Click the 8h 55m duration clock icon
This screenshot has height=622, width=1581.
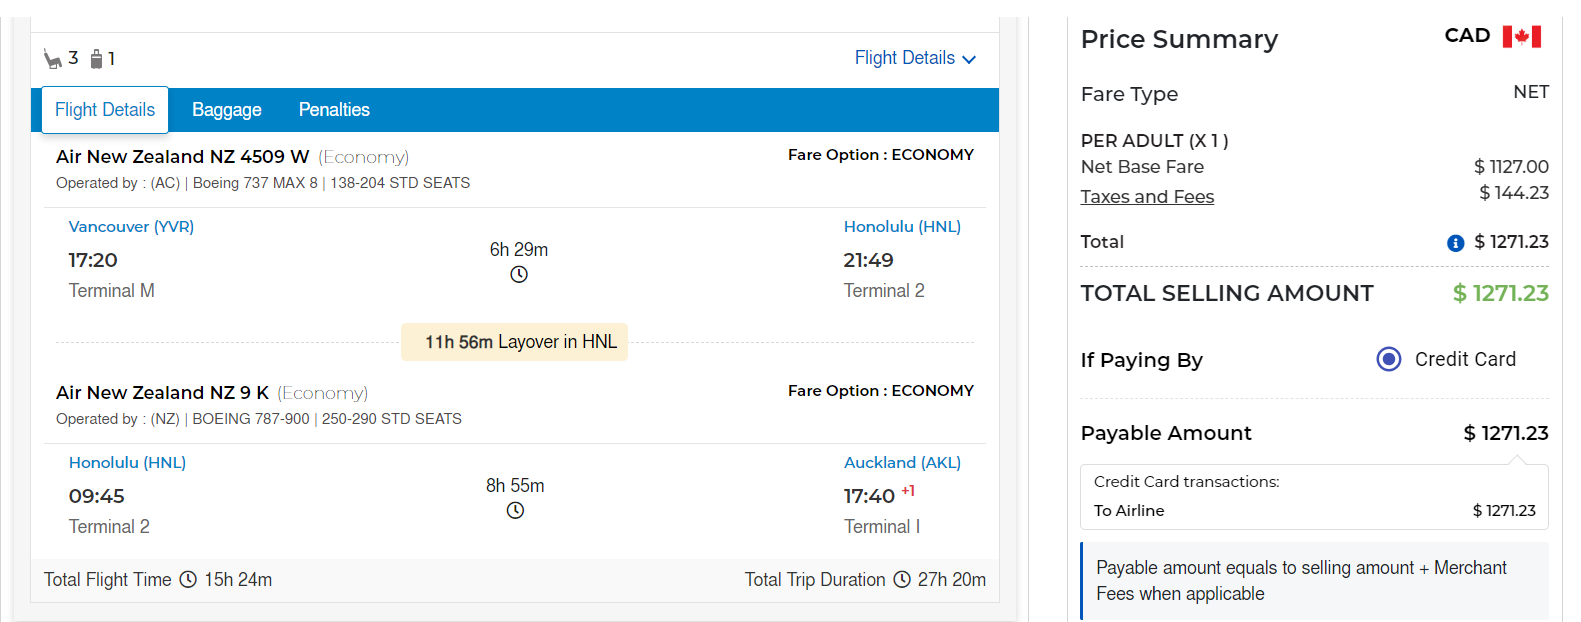[515, 511]
